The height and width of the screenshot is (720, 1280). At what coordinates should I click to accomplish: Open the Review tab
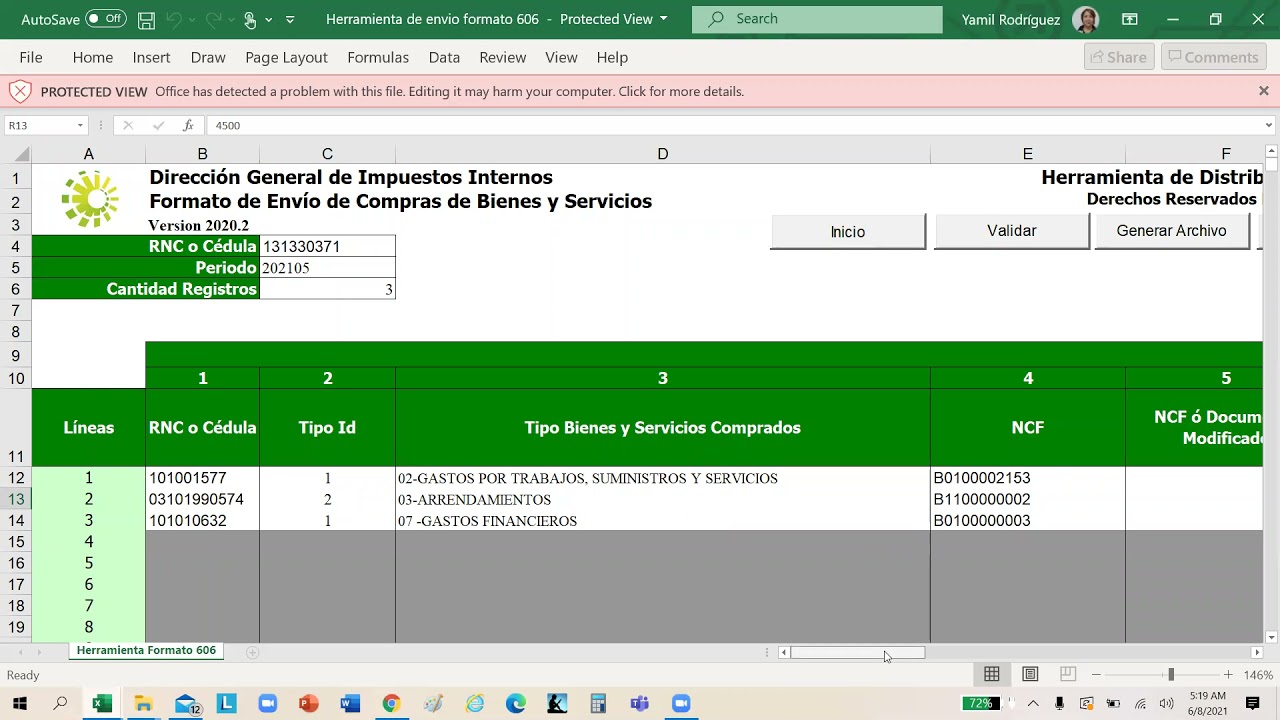[x=502, y=57]
